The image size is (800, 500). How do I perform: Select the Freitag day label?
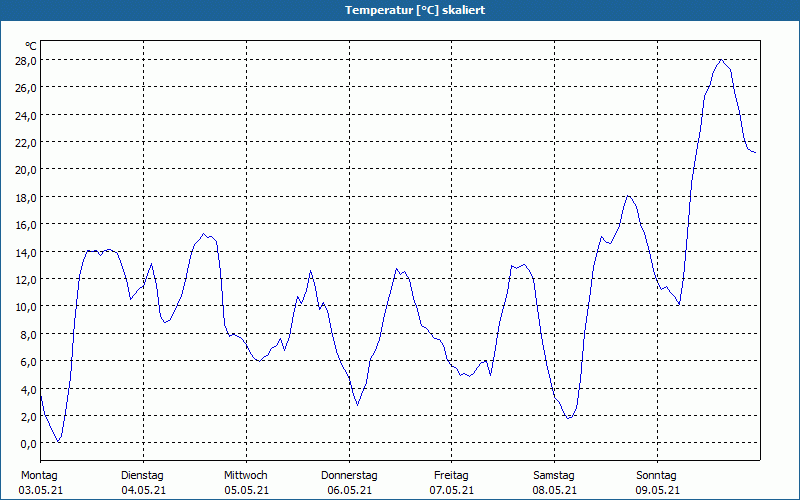(x=452, y=475)
